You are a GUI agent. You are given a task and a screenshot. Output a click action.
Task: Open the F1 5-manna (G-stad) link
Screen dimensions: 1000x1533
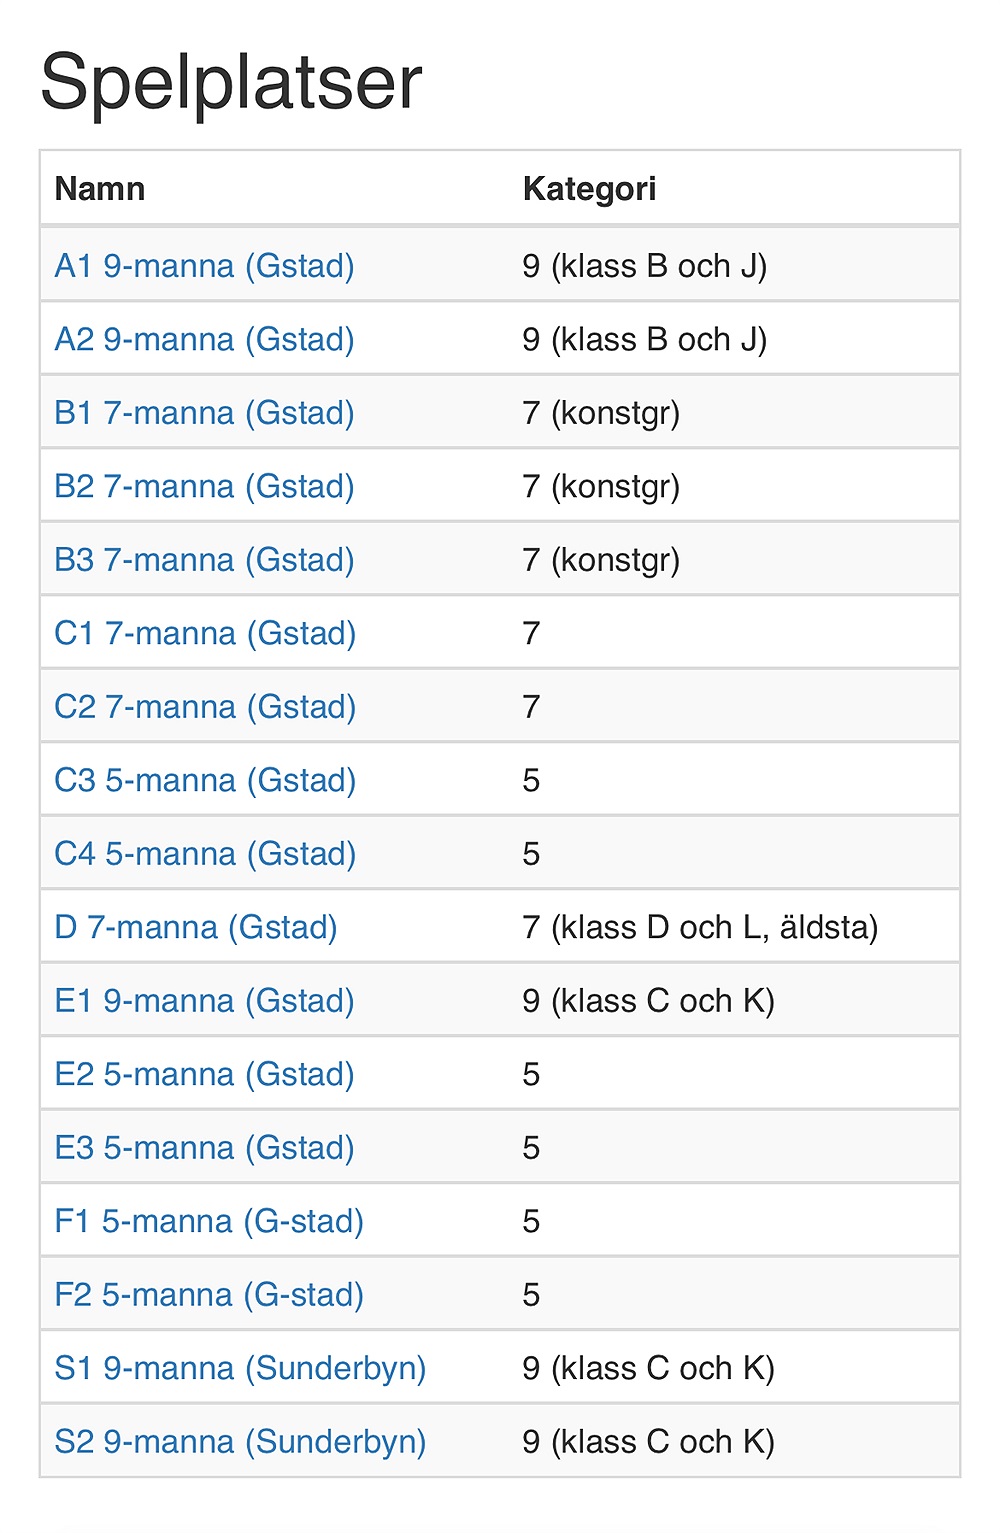click(x=209, y=1222)
